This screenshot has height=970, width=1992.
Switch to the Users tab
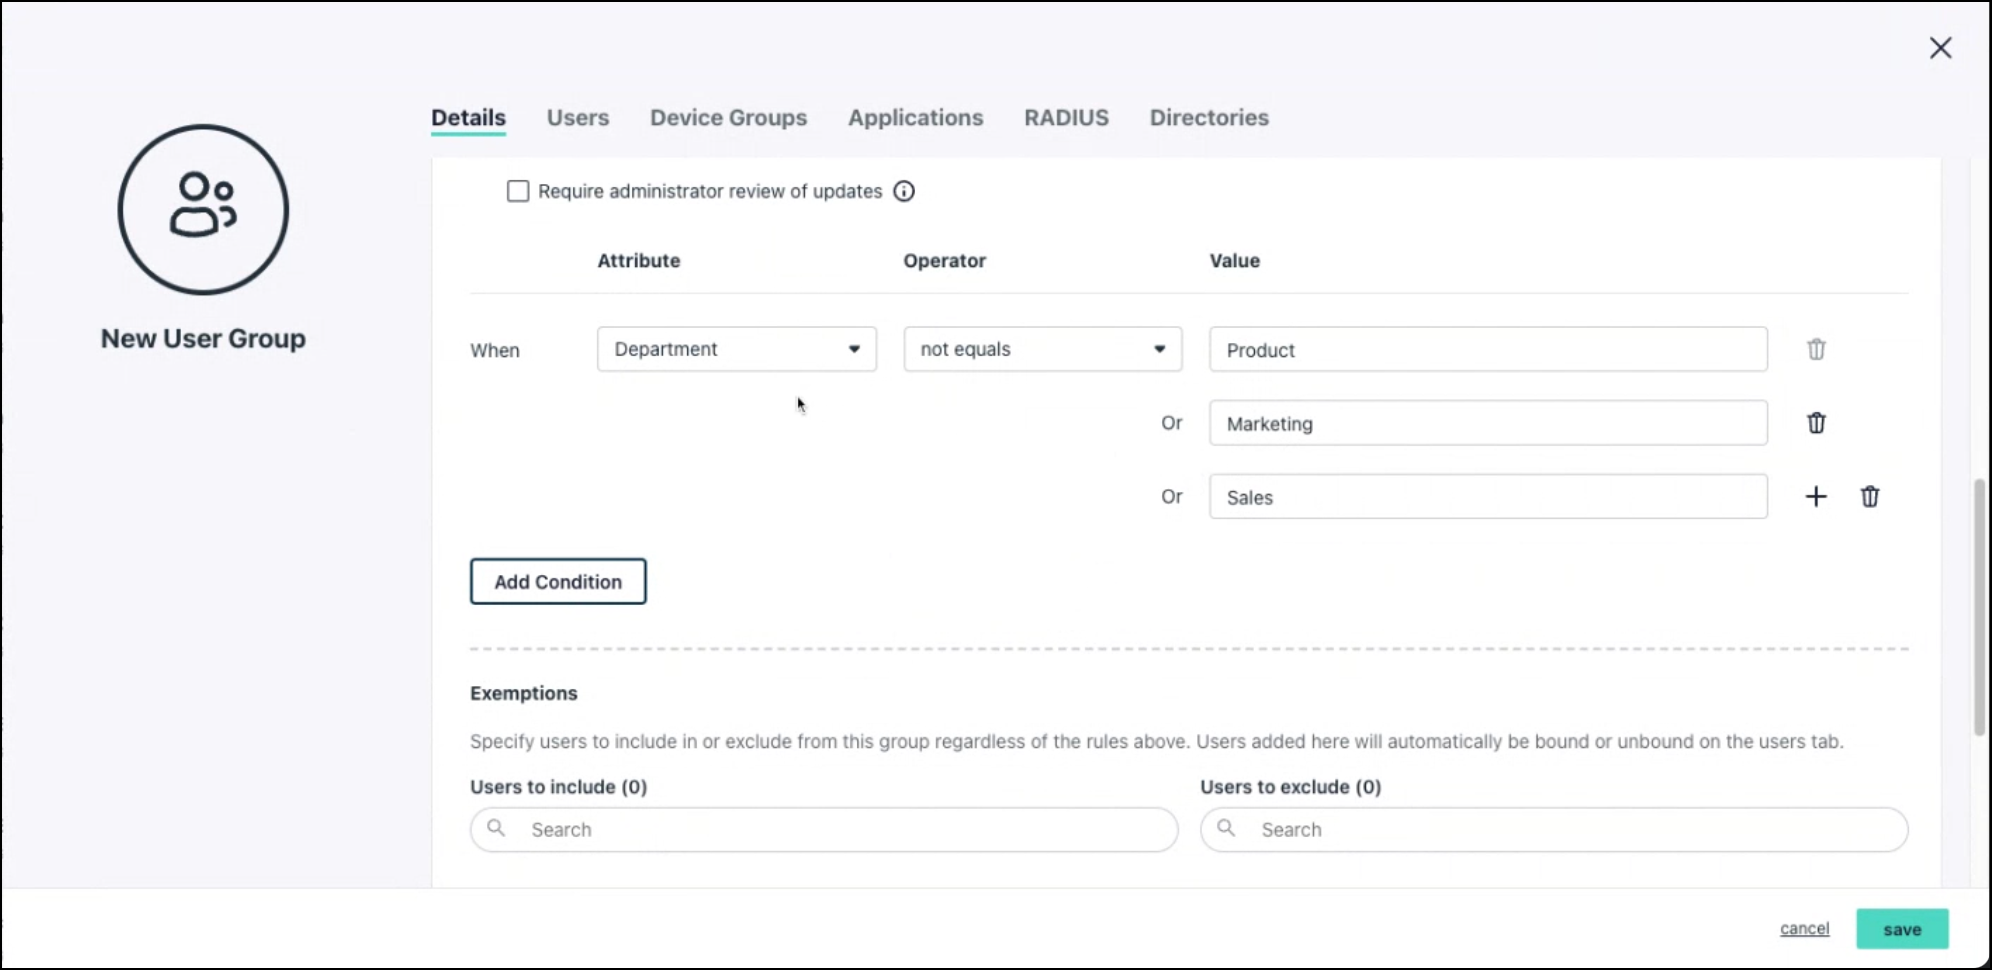point(577,118)
